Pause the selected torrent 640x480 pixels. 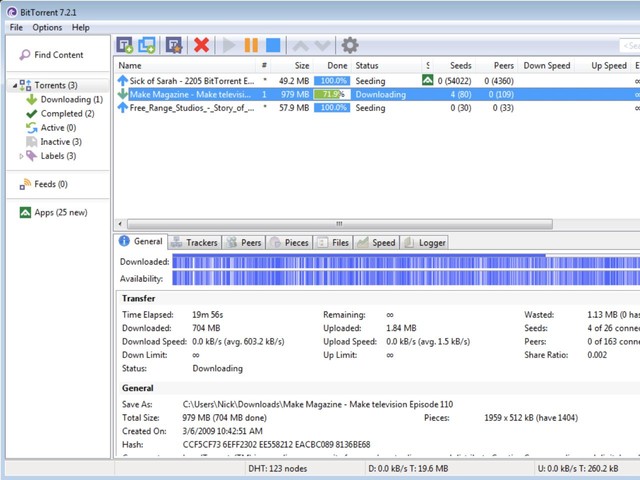(x=251, y=45)
